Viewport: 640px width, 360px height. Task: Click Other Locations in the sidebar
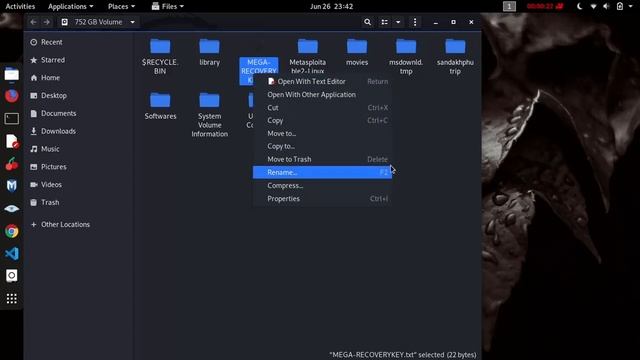[x=78, y=224]
